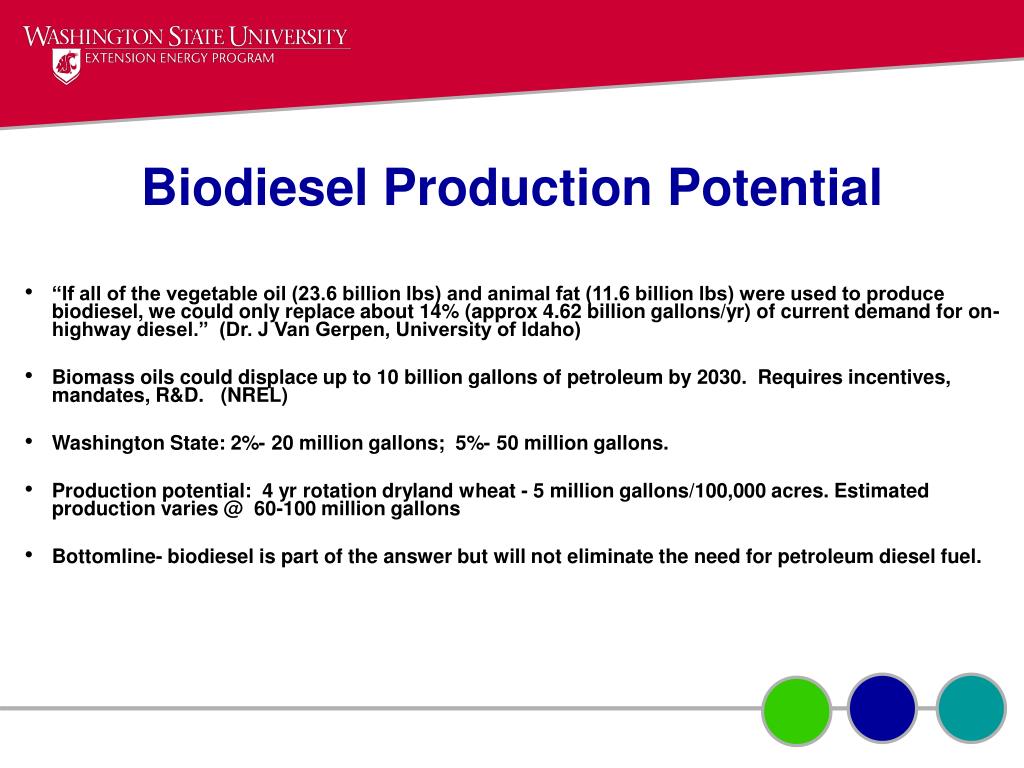Click the 'Bottomline- biodiesel is part' bullet
Image resolution: width=1024 pixels, height=768 pixels.
click(x=517, y=556)
